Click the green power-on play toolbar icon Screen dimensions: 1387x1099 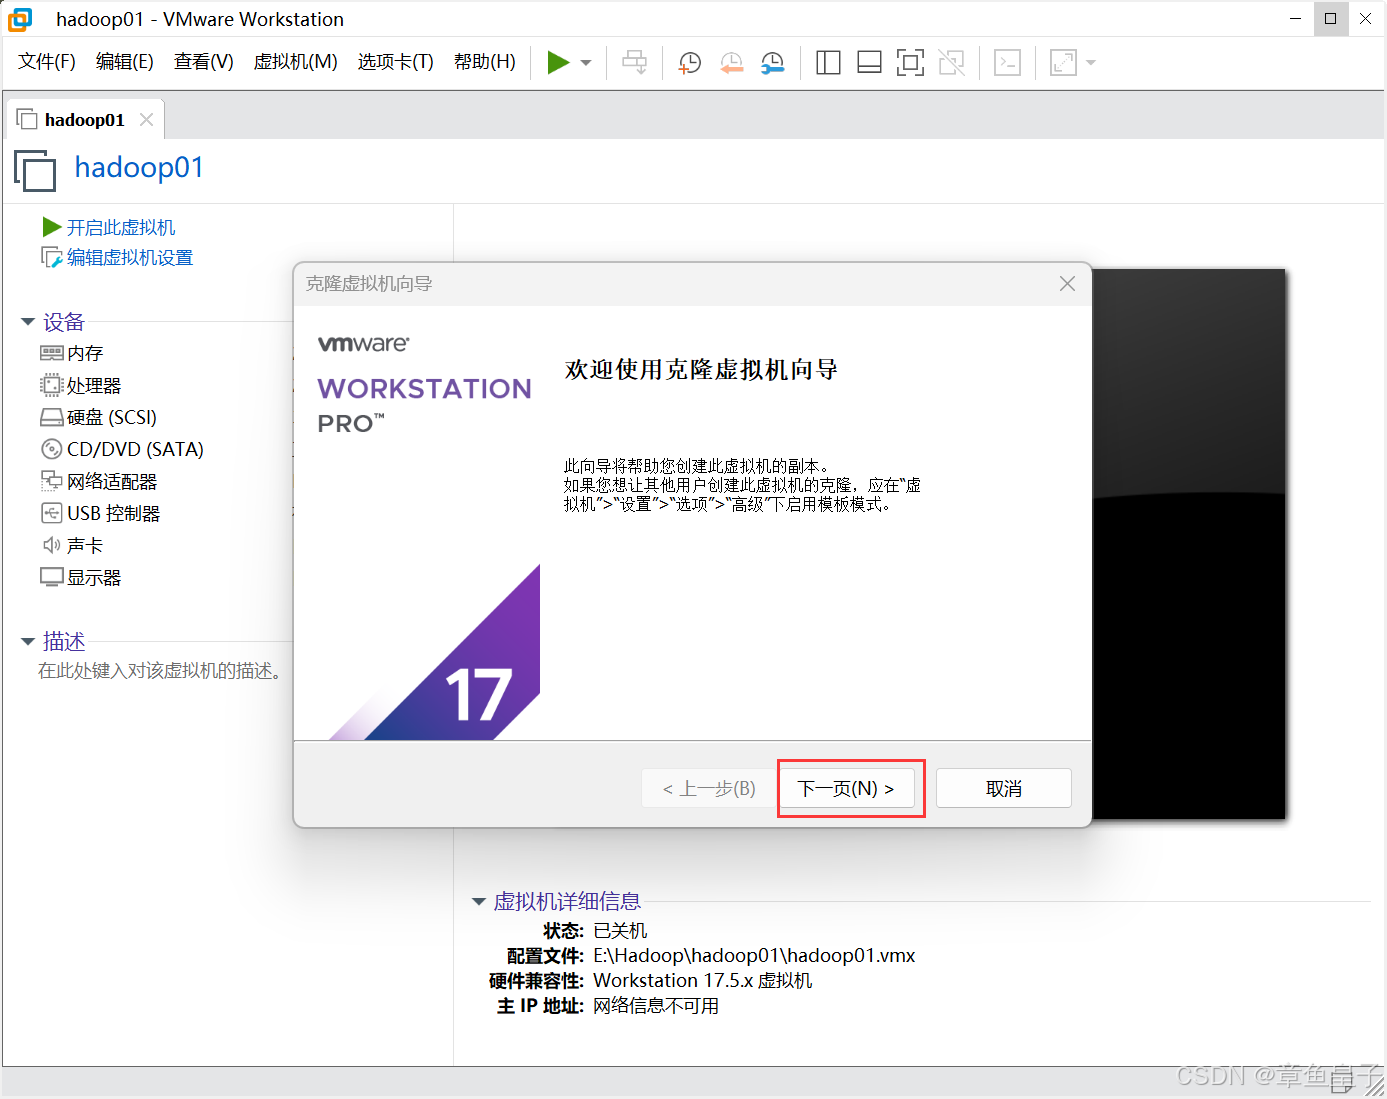558,62
